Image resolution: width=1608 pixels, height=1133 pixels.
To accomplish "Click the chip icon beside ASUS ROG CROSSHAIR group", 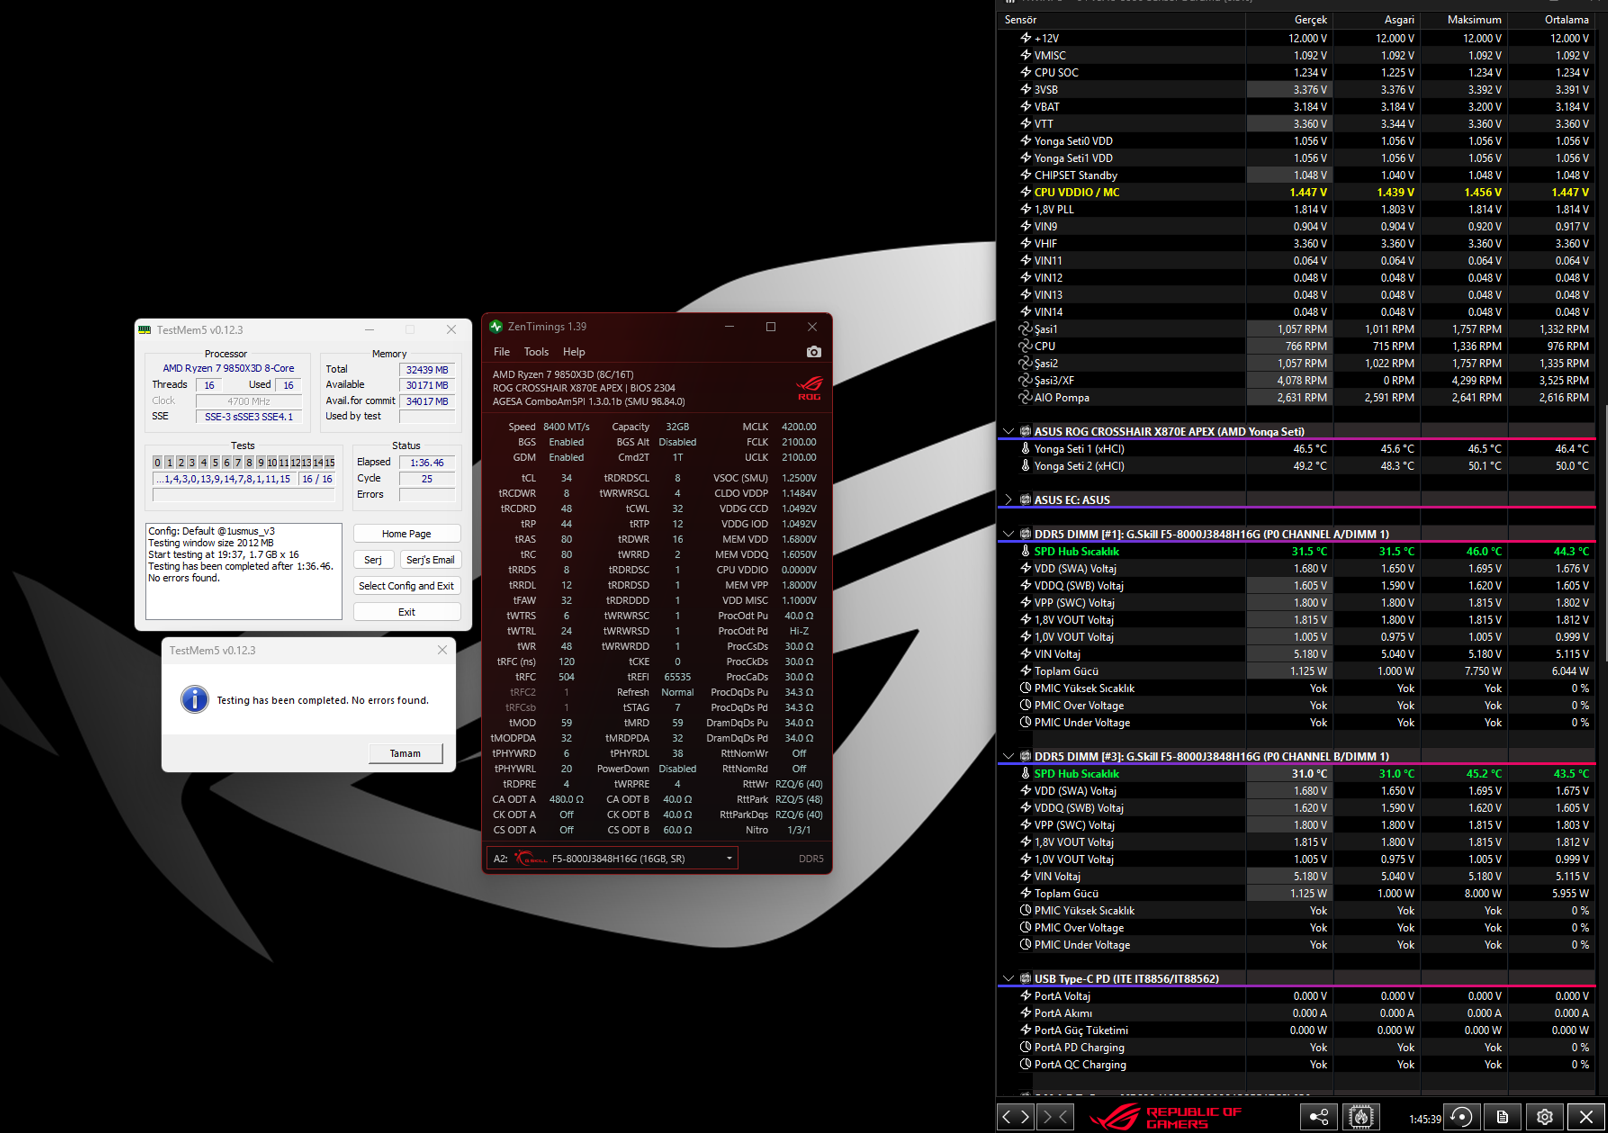I will point(1025,432).
